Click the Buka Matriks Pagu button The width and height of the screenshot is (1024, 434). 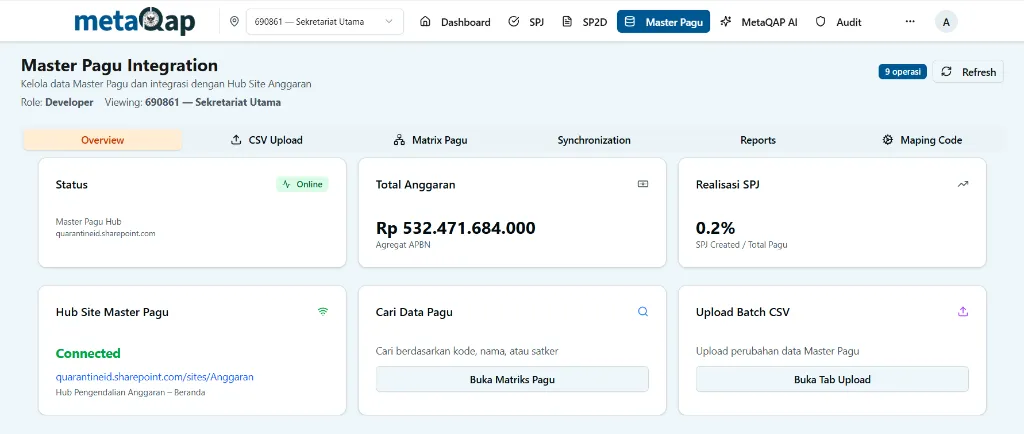(512, 379)
